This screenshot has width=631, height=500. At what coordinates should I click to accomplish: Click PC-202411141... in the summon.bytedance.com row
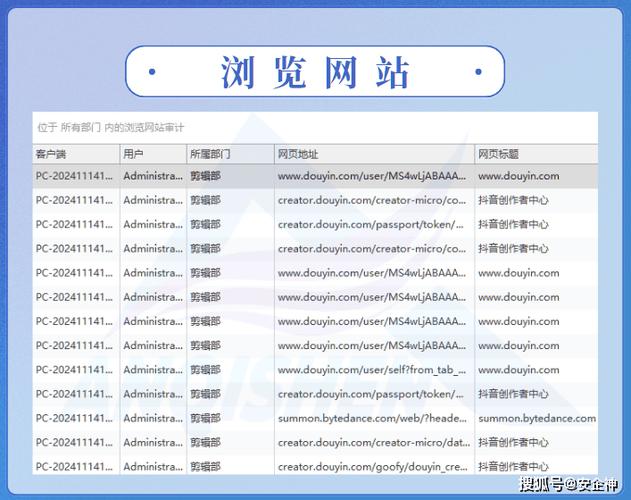74,419
